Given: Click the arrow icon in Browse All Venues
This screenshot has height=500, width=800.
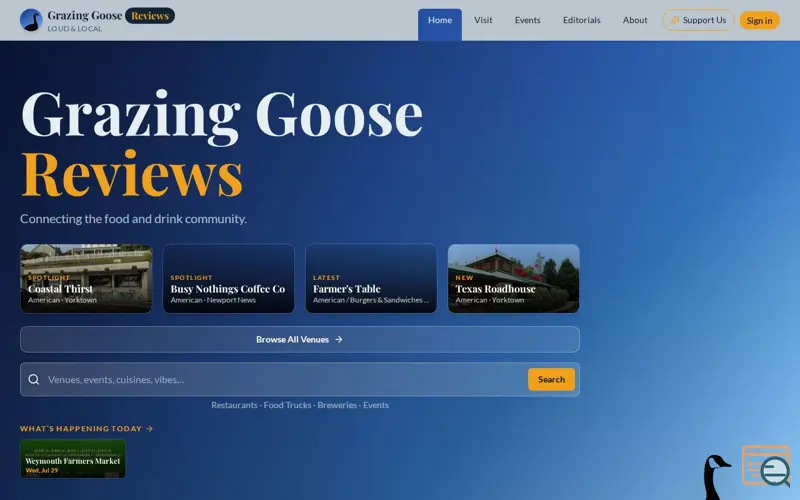Looking at the screenshot, I should point(339,339).
